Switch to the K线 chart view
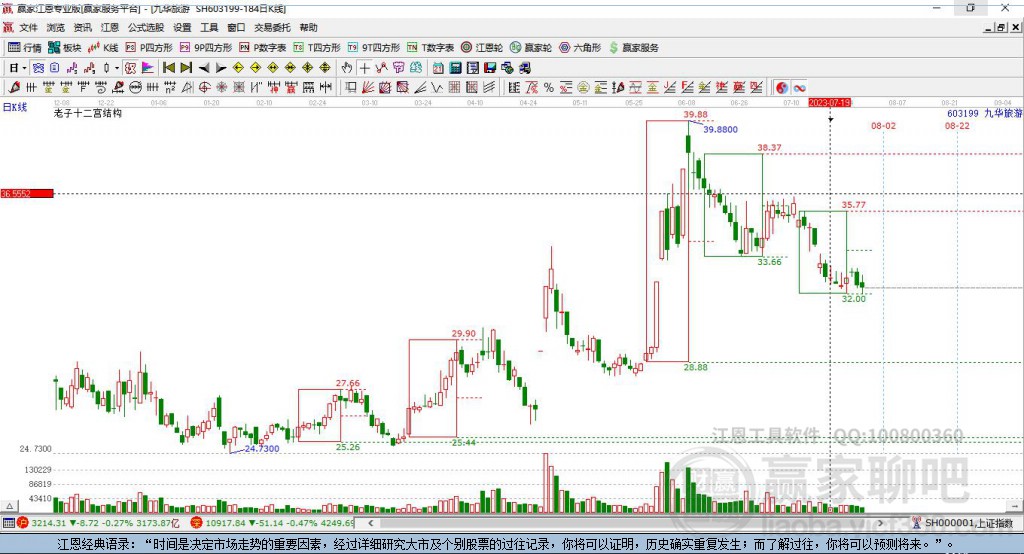The image size is (1024, 554). point(103,48)
